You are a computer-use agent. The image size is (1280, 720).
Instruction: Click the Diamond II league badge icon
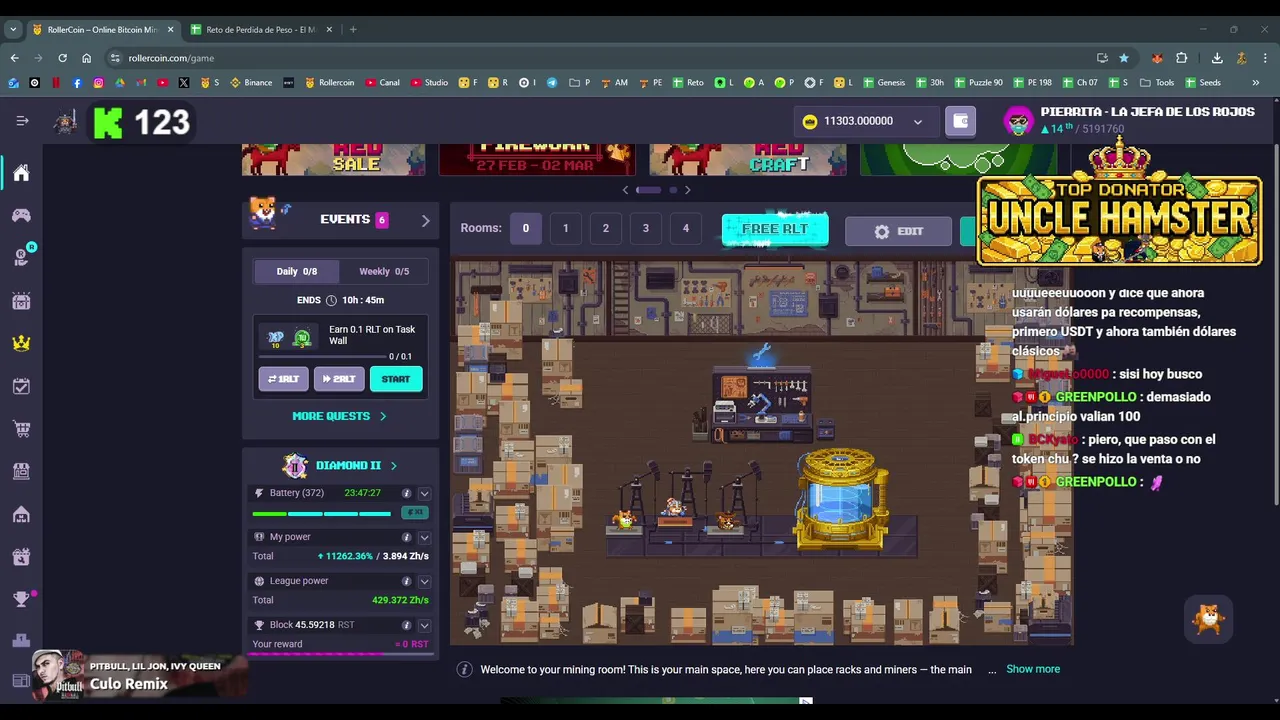pos(295,466)
